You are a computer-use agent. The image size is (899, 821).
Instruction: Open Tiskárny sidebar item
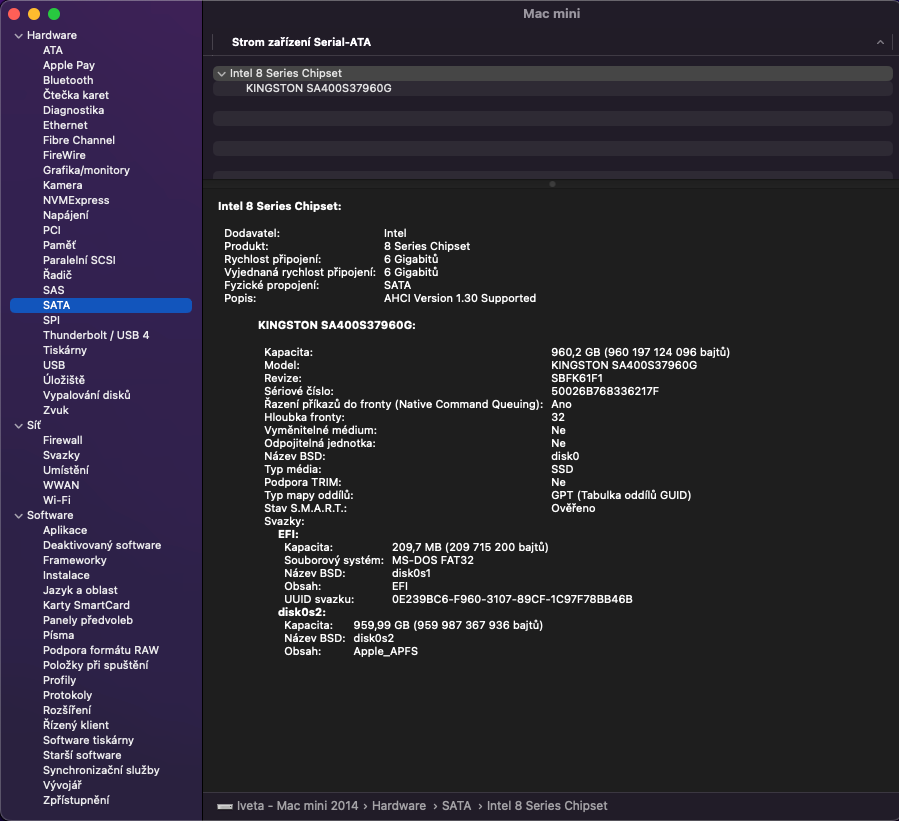pos(65,350)
